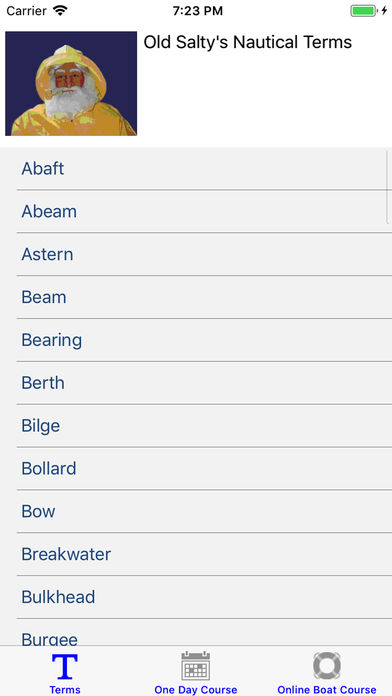The width and height of the screenshot is (392, 696).
Task: Choose Astern from the terms list
Action: pyautogui.click(x=196, y=254)
